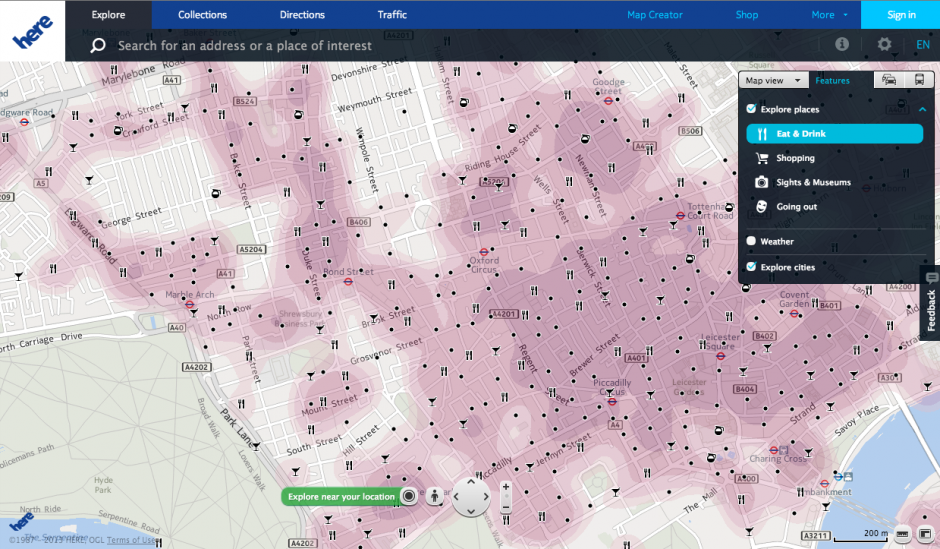Zoom in with the plus button
940x549 pixels.
[506, 487]
